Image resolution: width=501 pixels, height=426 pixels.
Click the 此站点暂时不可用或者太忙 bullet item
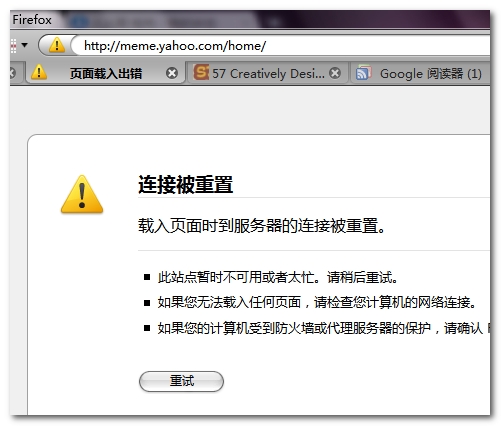(x=277, y=277)
